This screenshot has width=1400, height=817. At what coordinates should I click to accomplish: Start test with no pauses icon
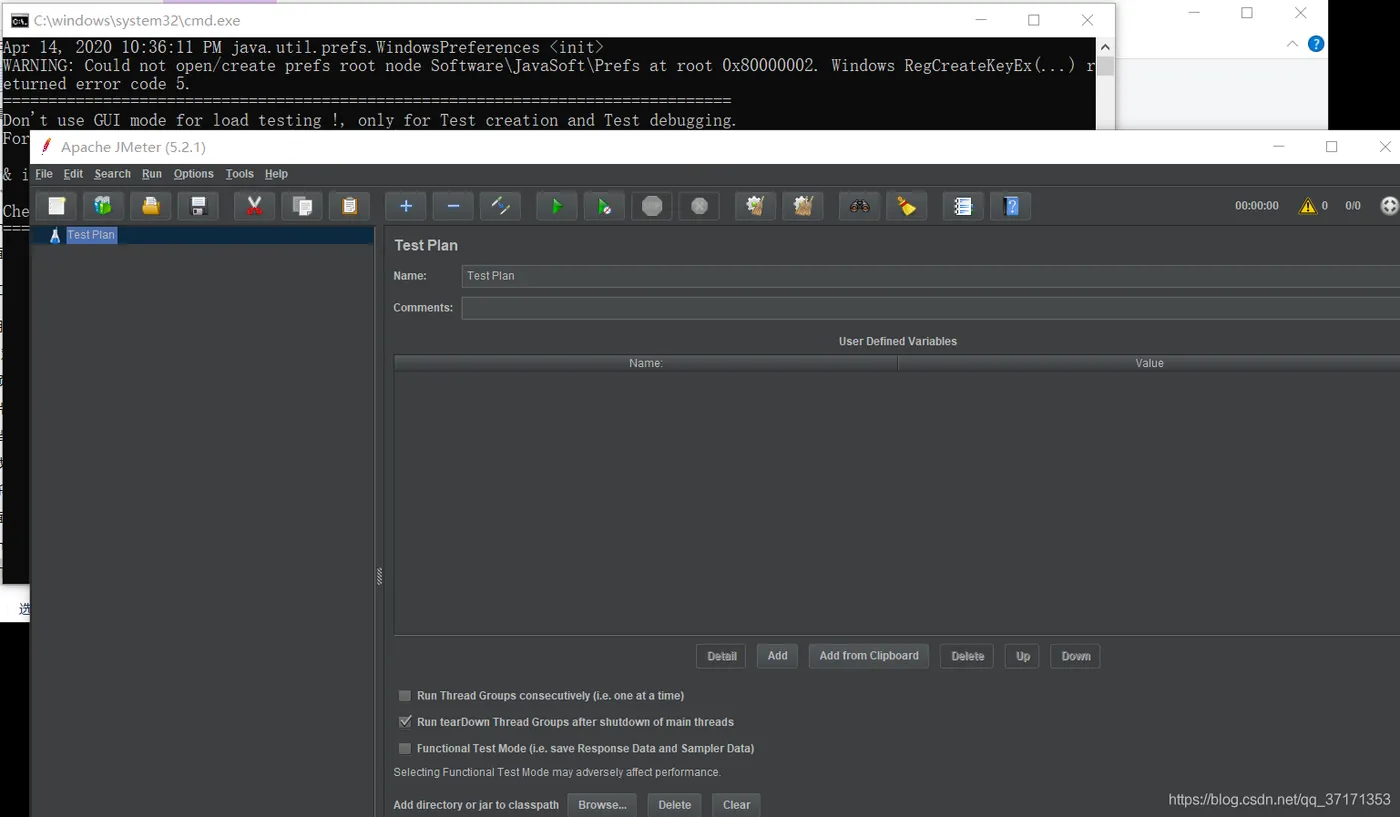(x=604, y=206)
